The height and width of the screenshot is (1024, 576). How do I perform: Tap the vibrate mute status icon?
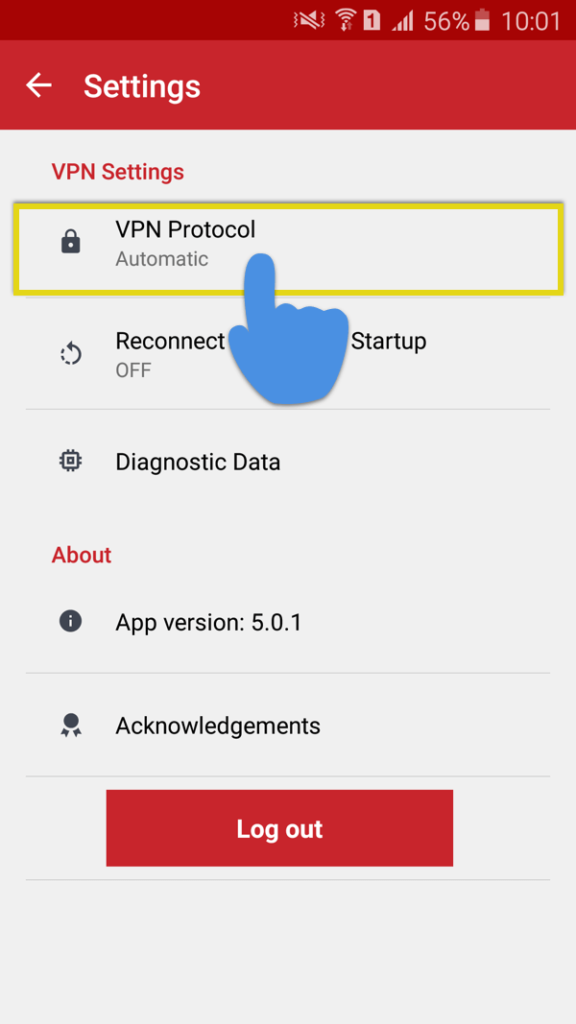(x=310, y=22)
